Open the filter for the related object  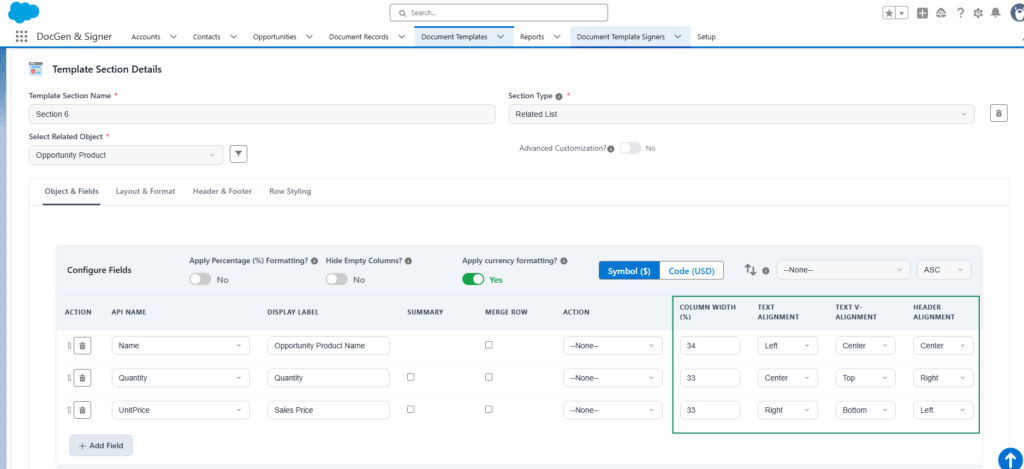(238, 155)
